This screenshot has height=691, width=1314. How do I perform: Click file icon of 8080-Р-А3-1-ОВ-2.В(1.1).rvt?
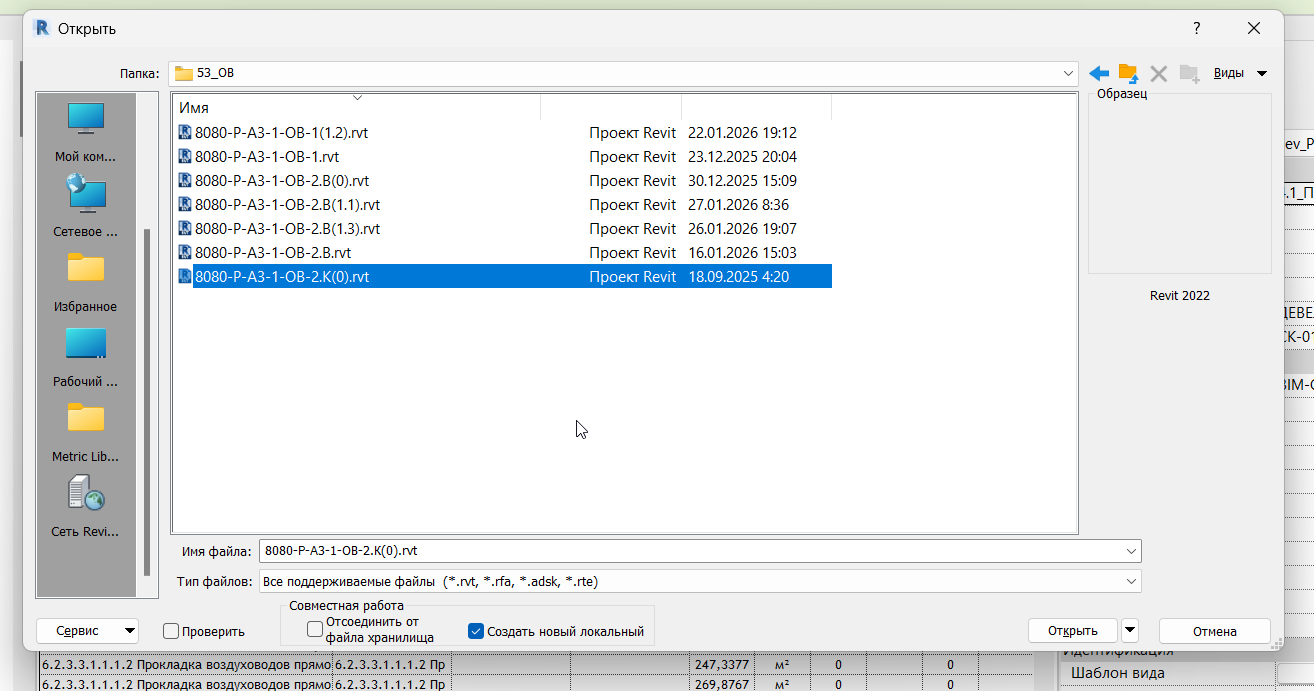point(185,204)
